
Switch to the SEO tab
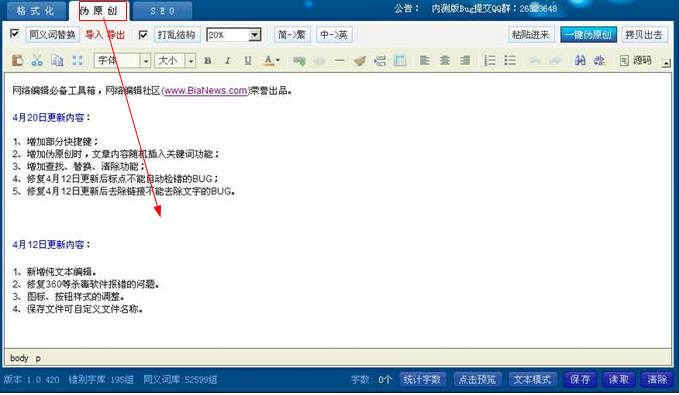(x=162, y=11)
